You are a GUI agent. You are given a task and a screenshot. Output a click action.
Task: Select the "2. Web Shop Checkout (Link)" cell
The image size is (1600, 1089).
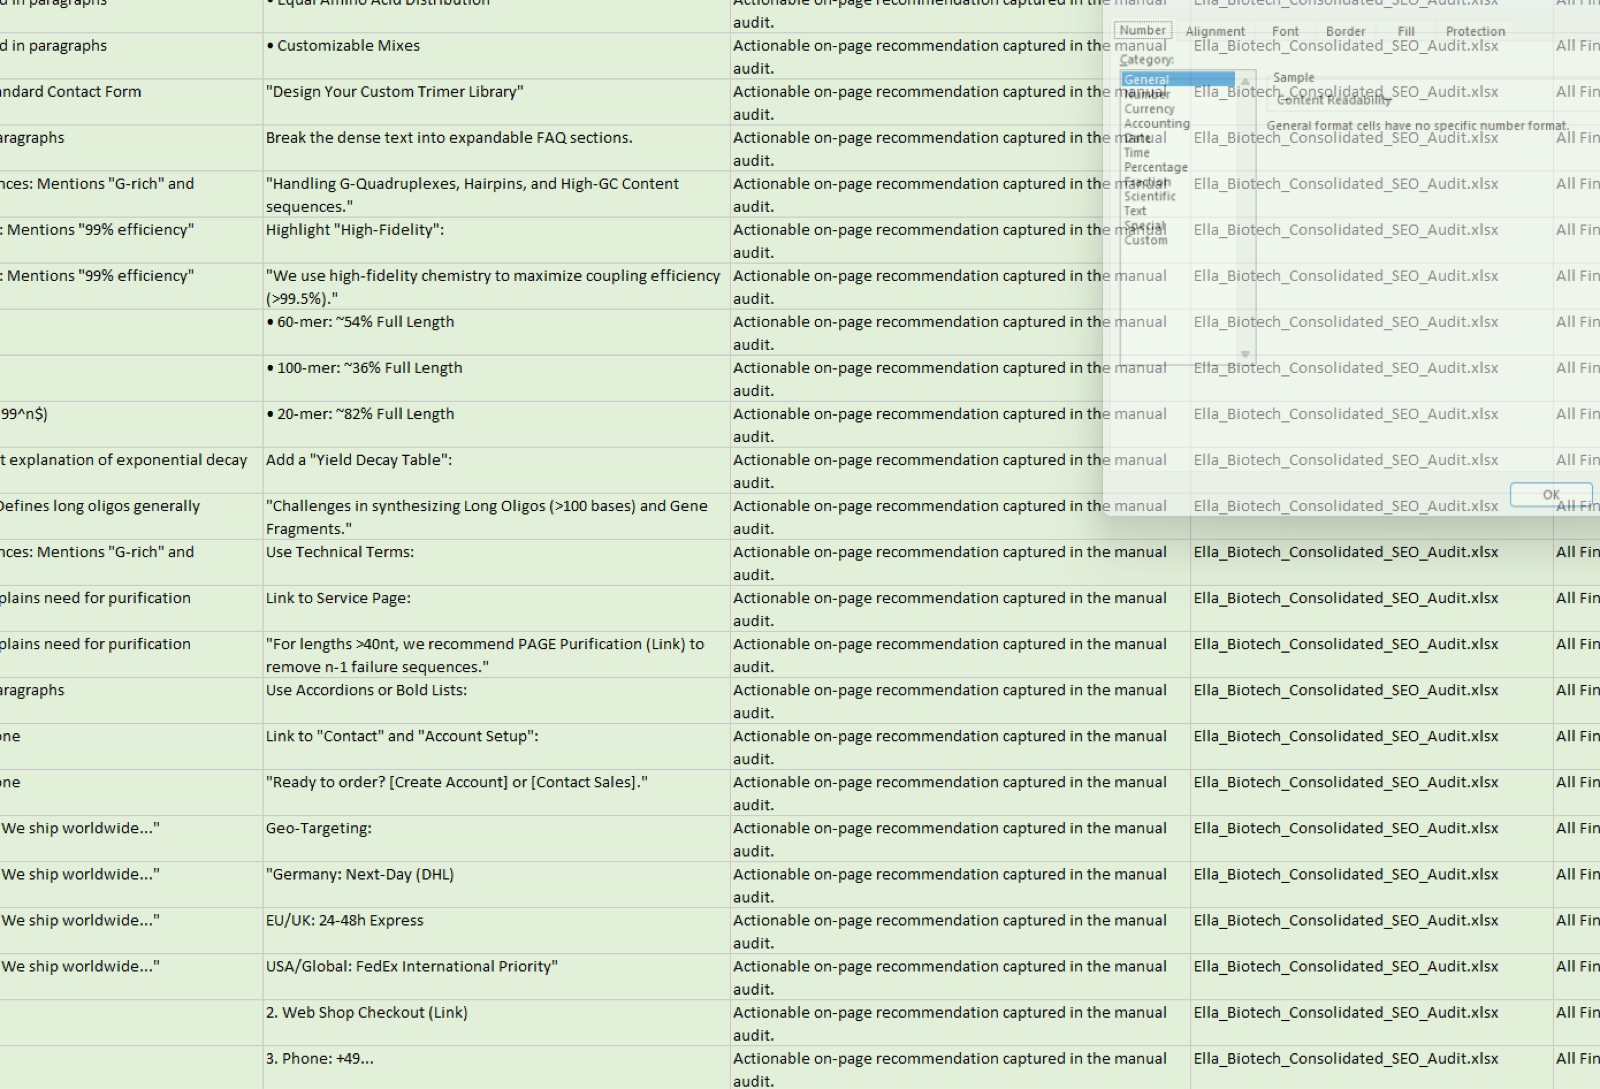[x=496, y=1023]
